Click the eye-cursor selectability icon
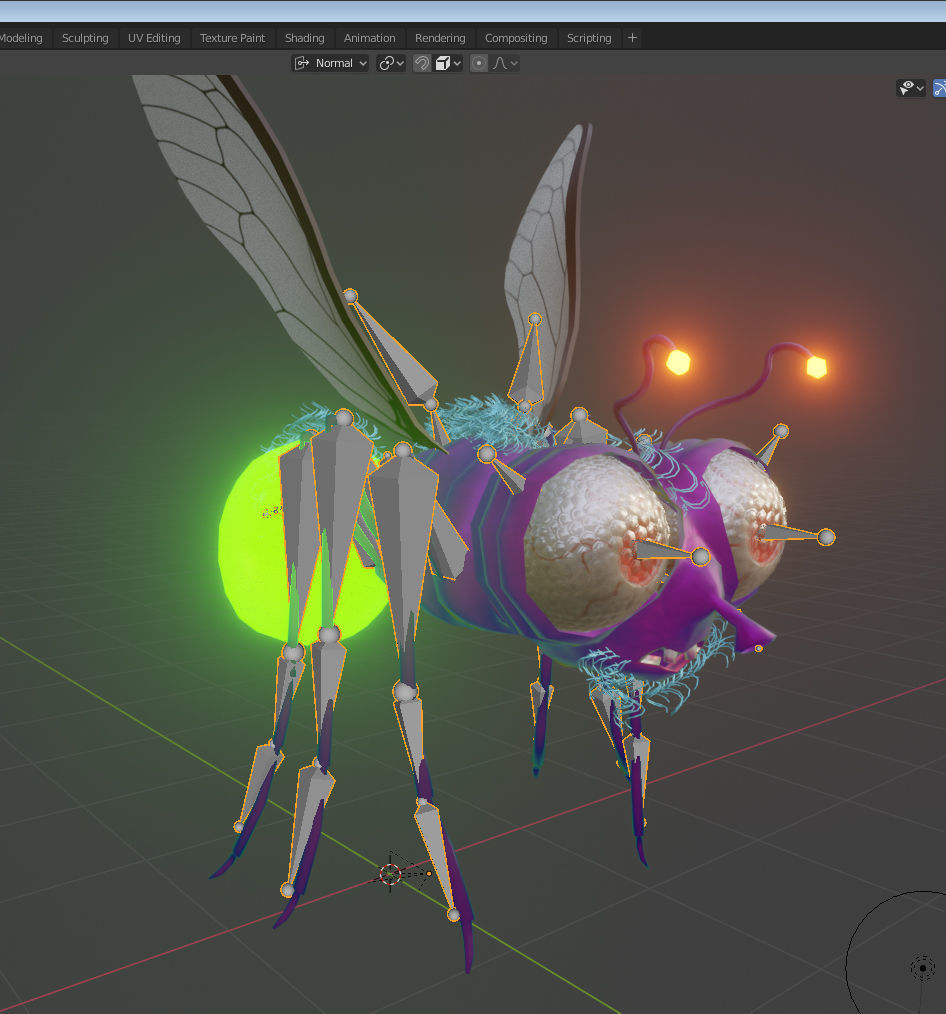 coord(906,88)
